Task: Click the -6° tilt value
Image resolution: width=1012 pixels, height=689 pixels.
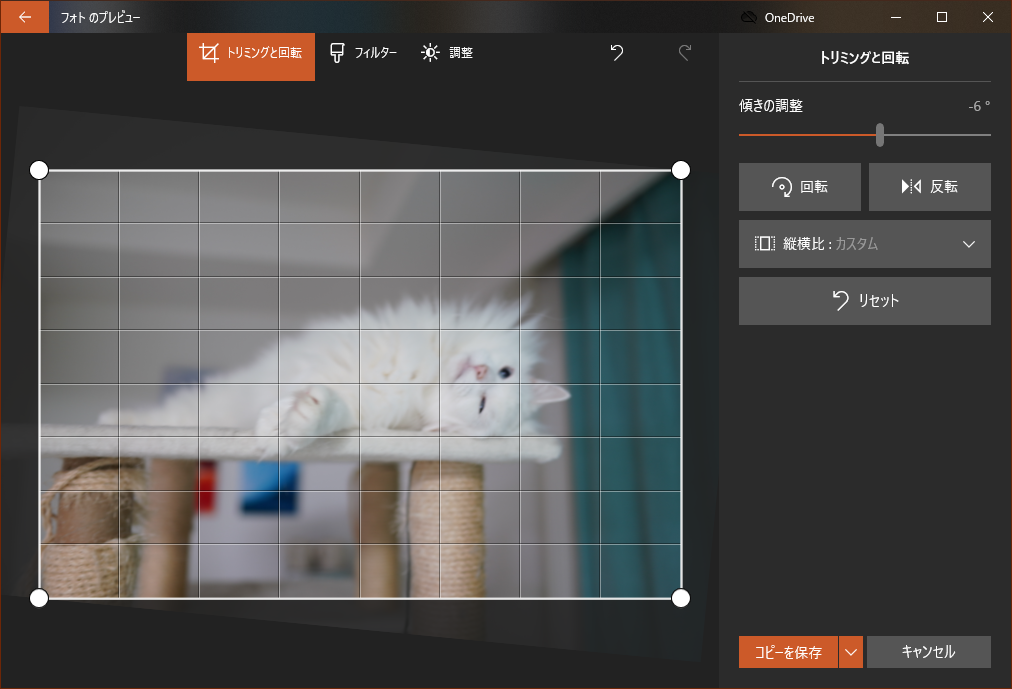Action: tap(979, 106)
